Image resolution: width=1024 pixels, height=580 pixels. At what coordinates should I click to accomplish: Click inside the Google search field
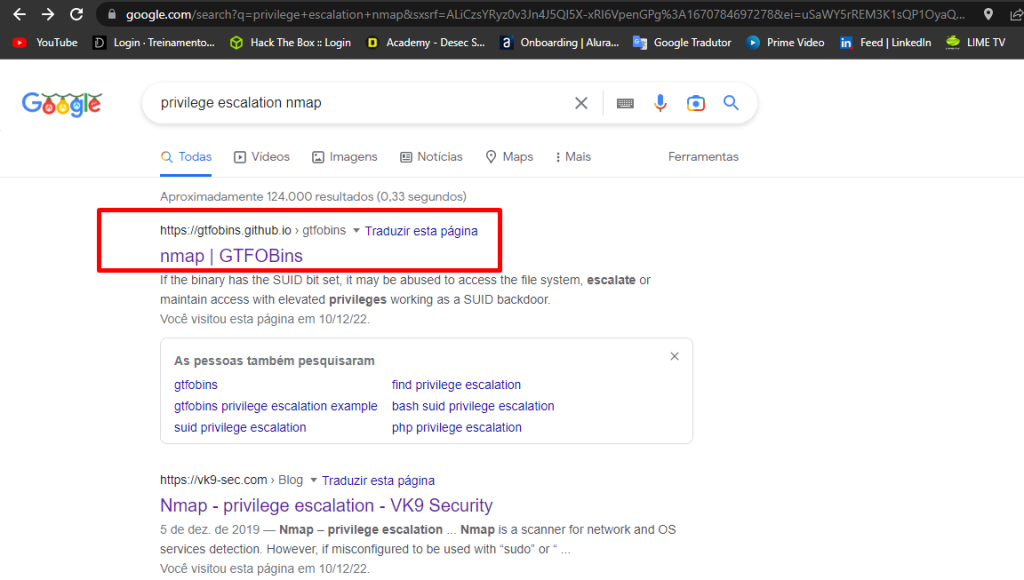point(360,103)
